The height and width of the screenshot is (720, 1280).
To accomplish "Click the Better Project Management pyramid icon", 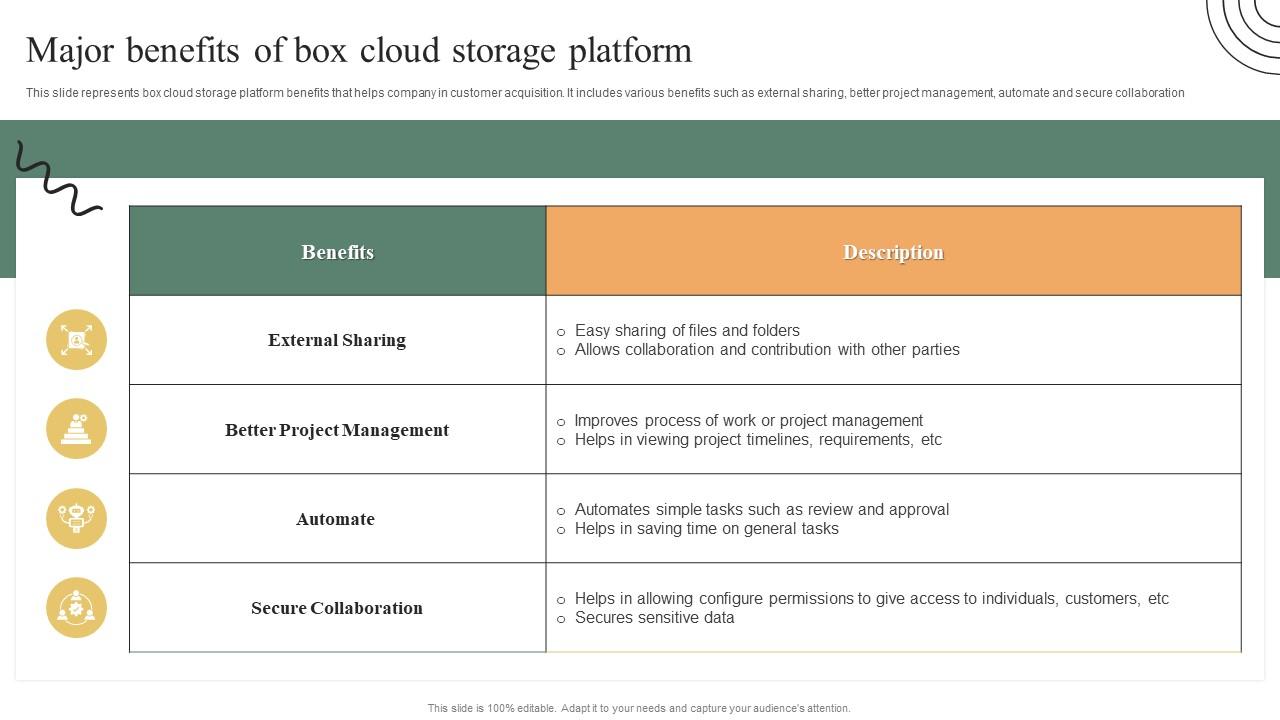I will 76,429.
